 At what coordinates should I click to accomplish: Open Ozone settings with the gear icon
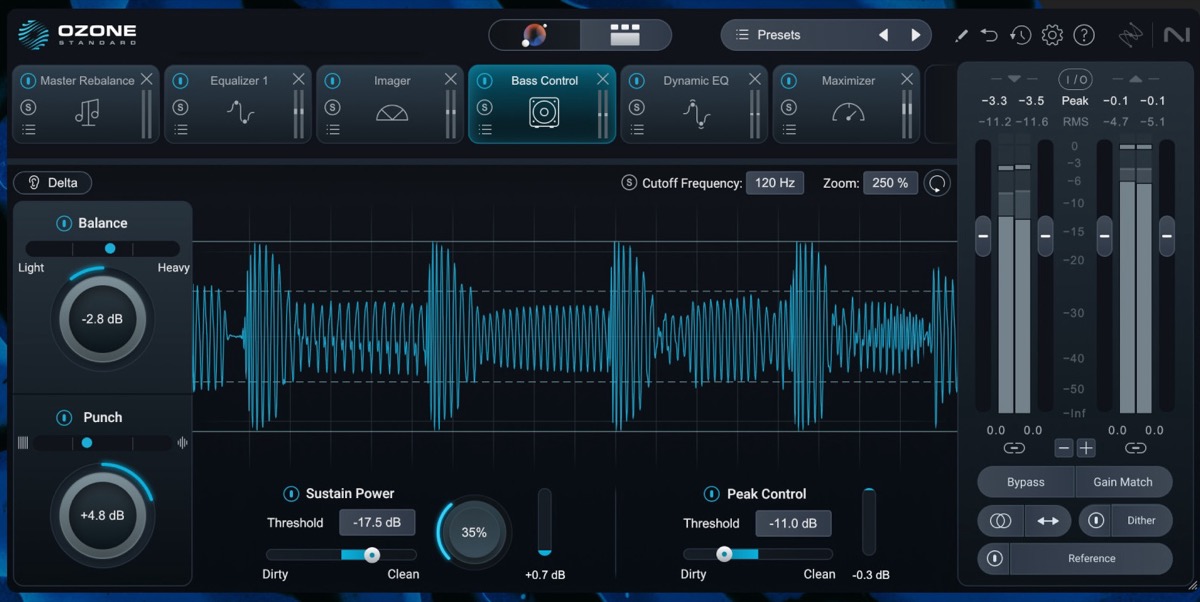1052,34
